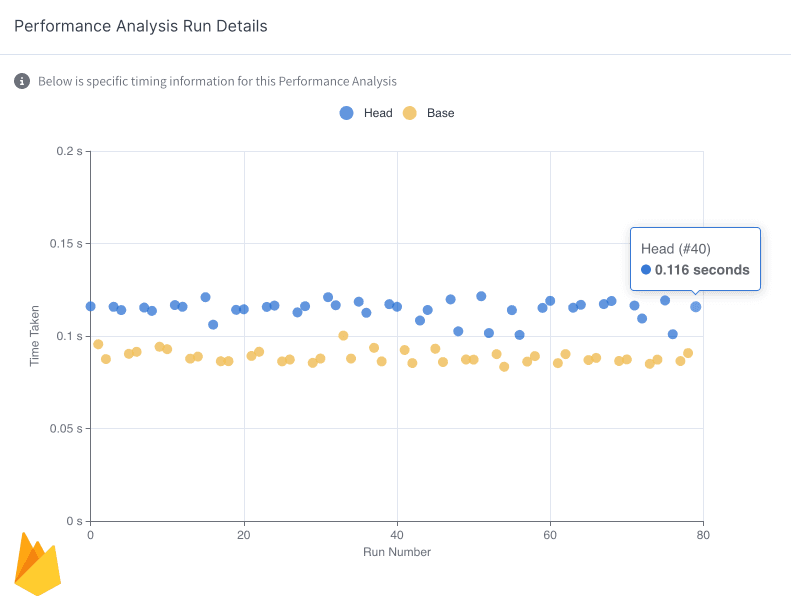The image size is (791, 606).
Task: Toggle the Base series legend item
Action: 429,113
